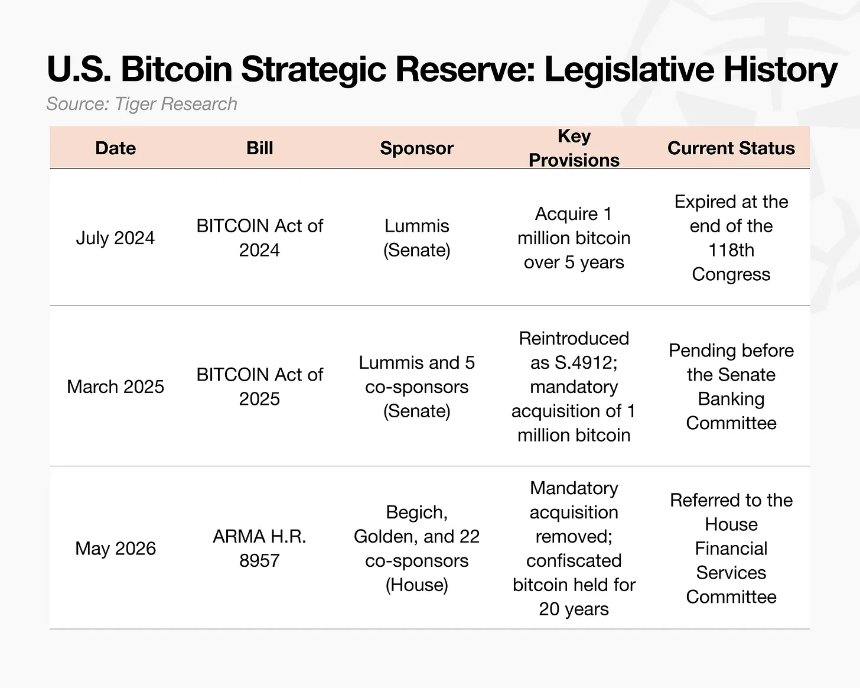Select the 'ARMA H.R. 8957' bill cell
Image resolution: width=860 pixels, height=688 pixels.
[x=259, y=548]
